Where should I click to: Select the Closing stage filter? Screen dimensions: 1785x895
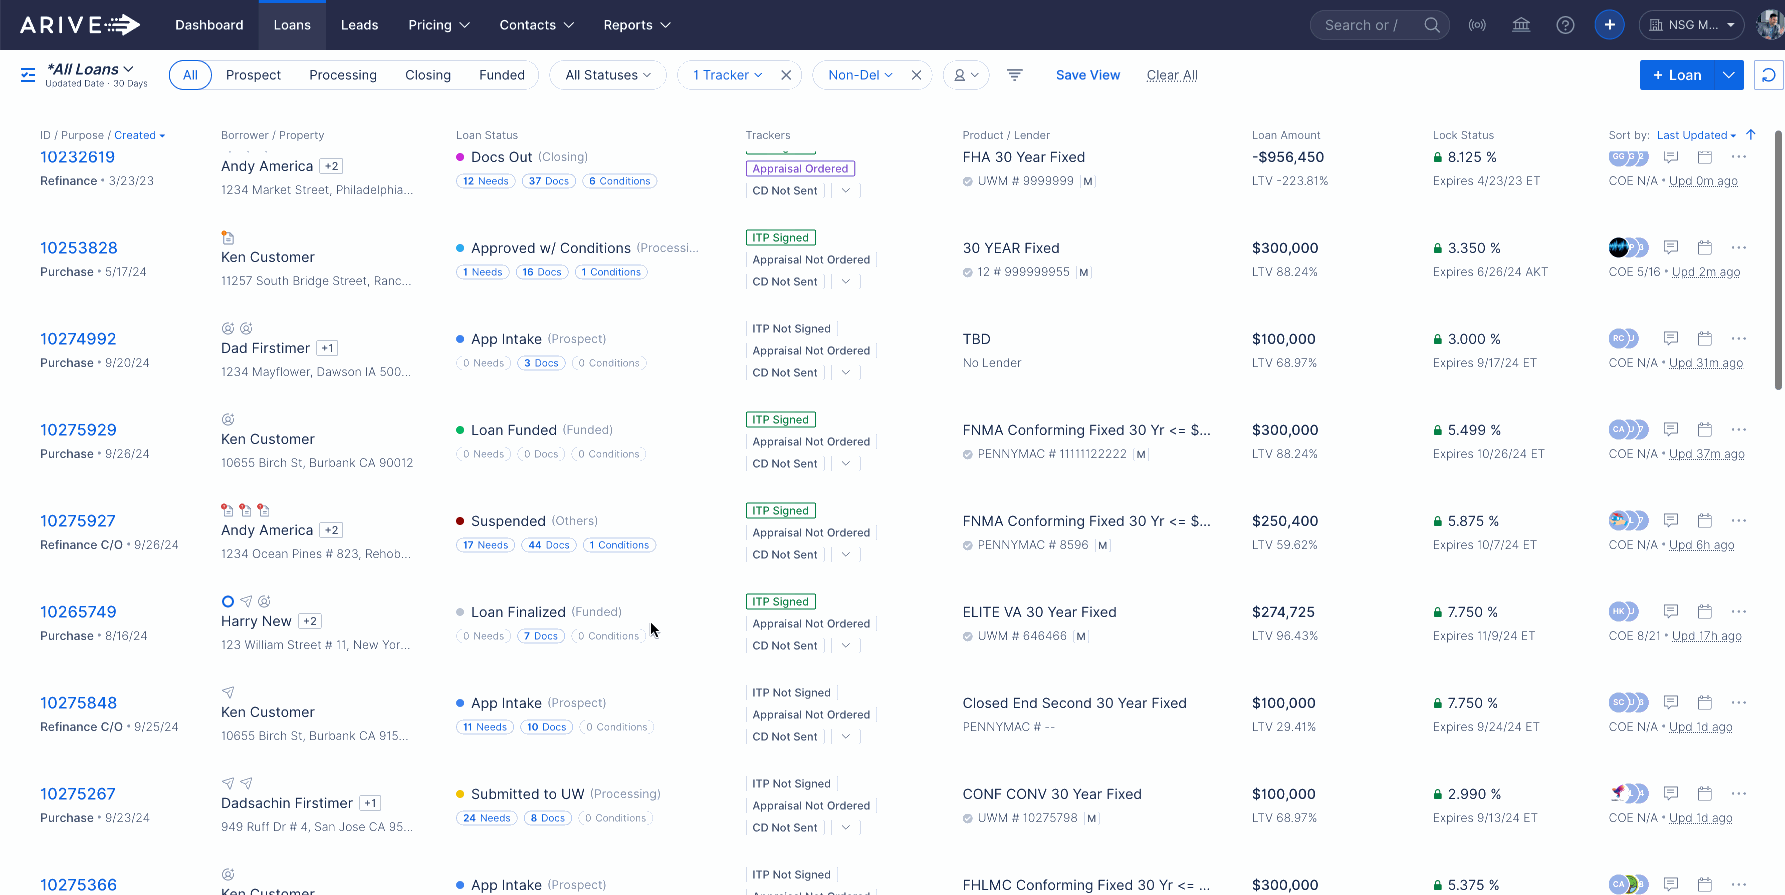tap(428, 75)
